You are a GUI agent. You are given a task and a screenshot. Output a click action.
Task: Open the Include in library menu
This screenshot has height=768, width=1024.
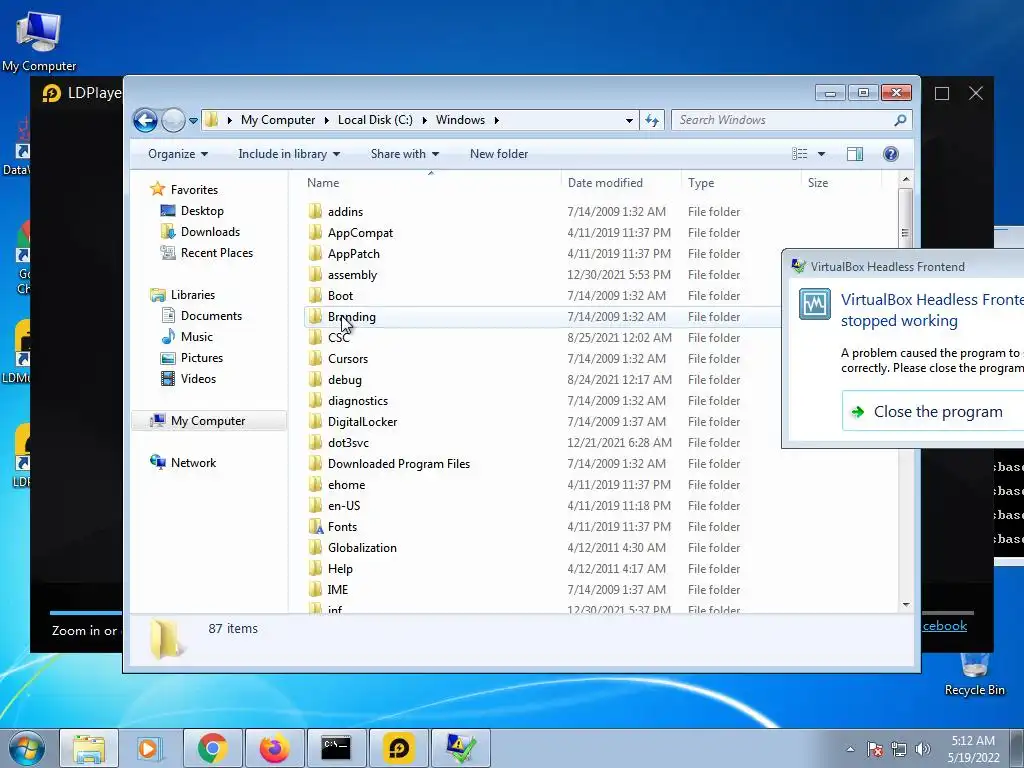pos(289,154)
